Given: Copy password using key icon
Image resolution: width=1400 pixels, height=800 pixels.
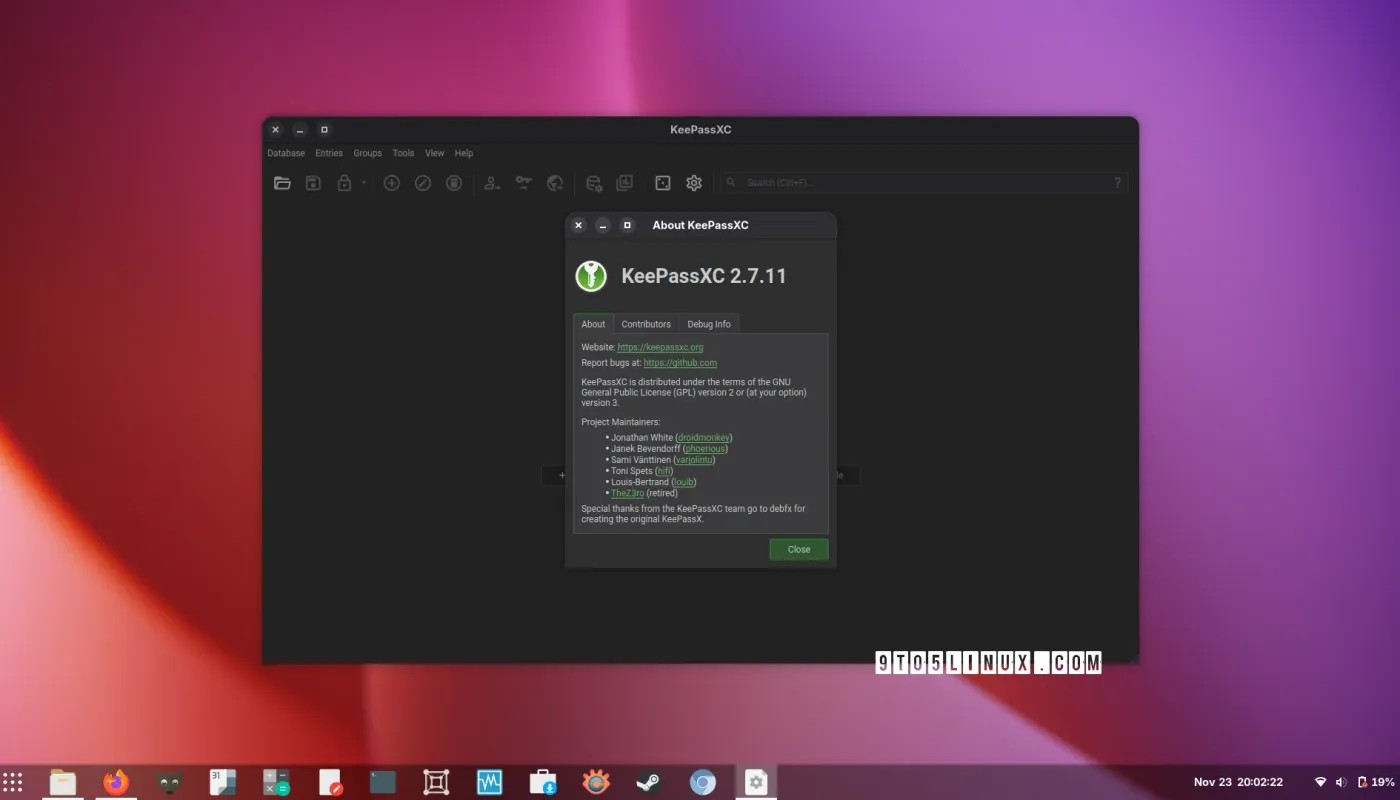Looking at the screenshot, I should tap(523, 183).
